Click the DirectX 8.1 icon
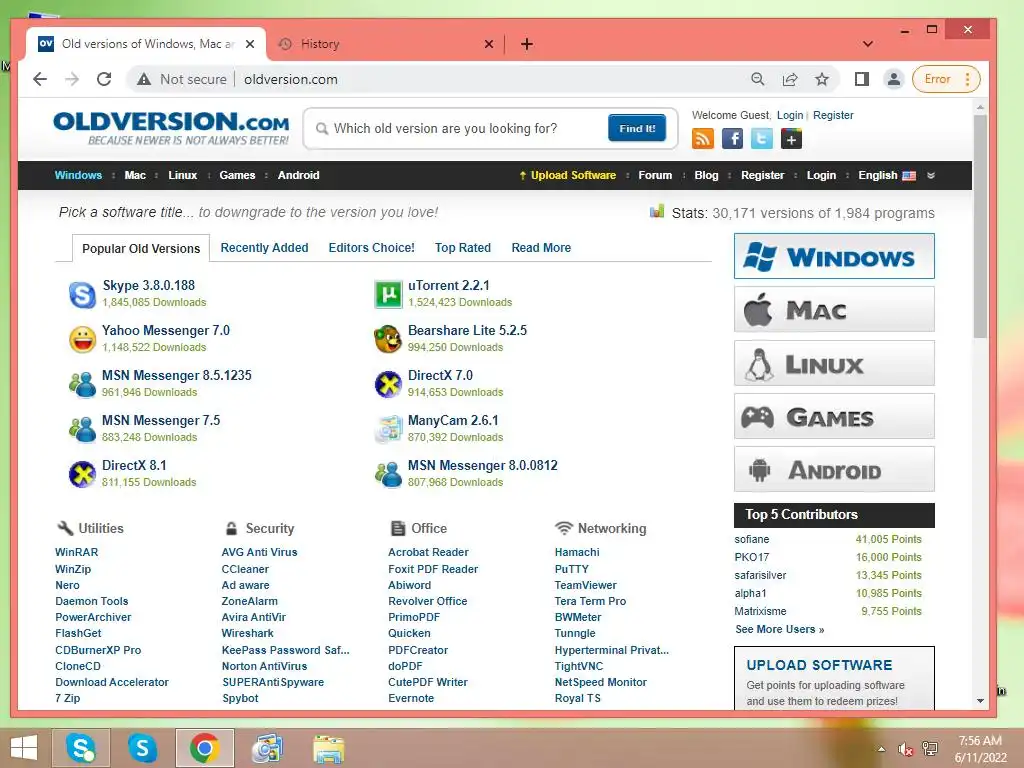 tap(82, 475)
